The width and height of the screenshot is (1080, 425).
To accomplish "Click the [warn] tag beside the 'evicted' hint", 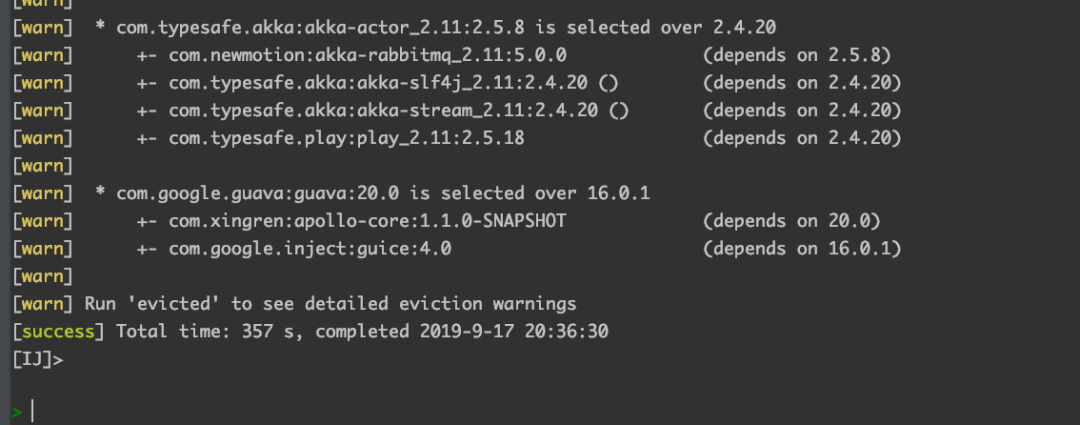I will tap(42, 303).
